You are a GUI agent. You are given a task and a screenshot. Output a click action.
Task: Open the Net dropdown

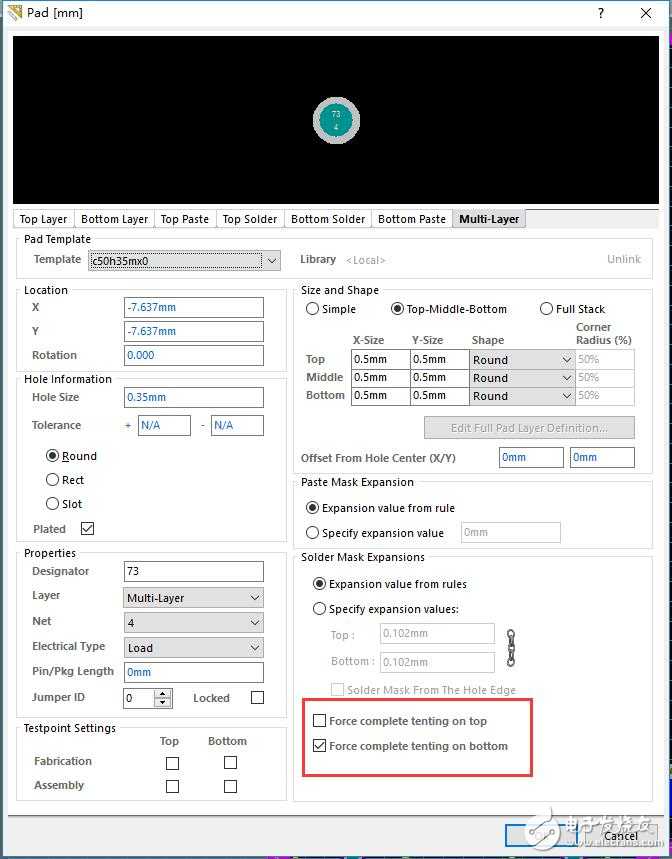tap(193, 623)
